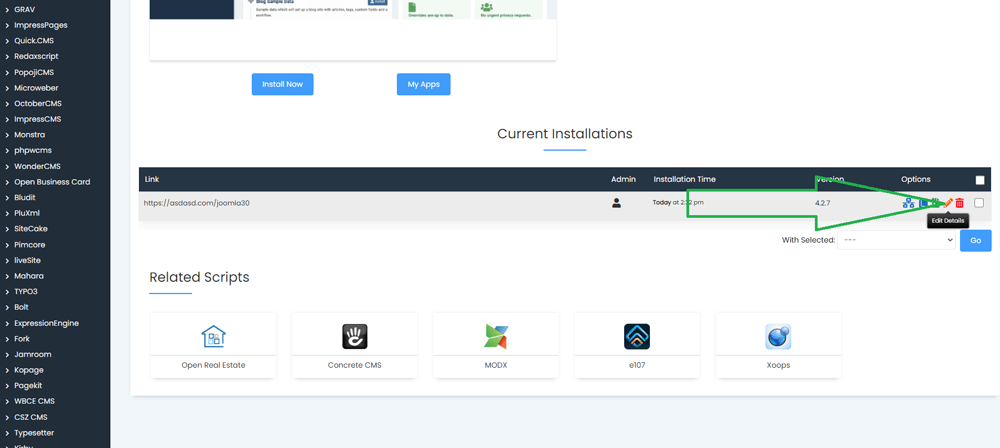Expand PopojiCMS in the sidebar
Screen dimensions: 1000x448
(x=34, y=72)
